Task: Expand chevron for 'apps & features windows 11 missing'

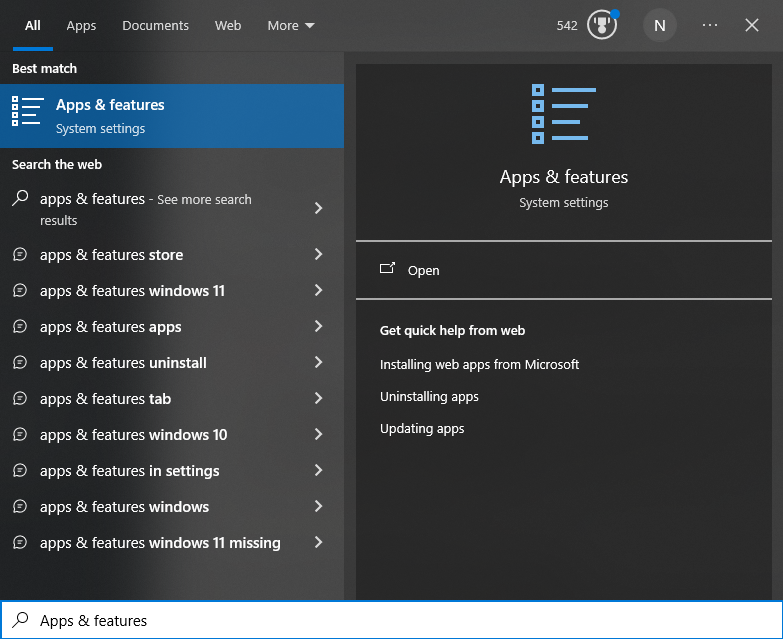Action: point(319,543)
